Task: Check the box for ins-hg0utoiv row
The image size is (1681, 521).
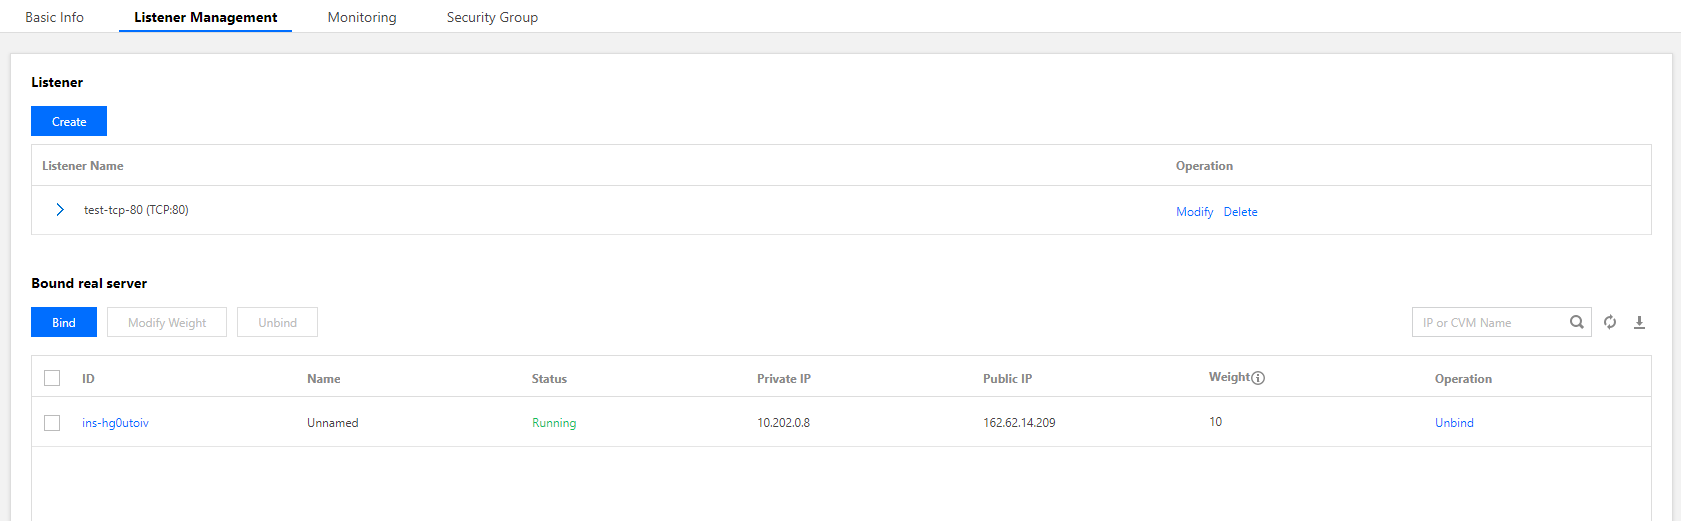Action: tap(52, 423)
